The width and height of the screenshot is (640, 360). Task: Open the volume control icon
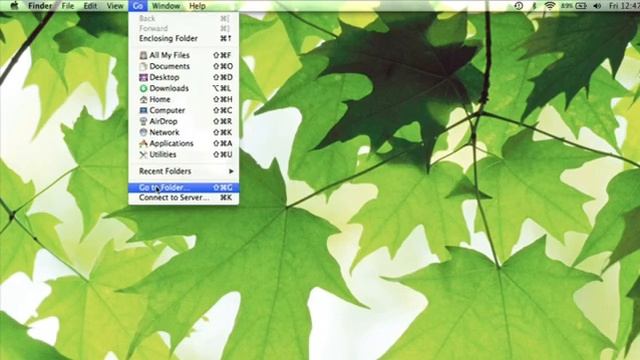pos(597,6)
